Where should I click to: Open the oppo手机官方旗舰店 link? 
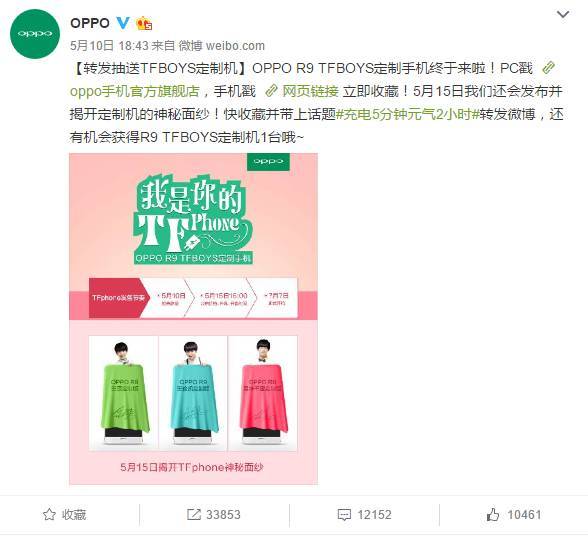tap(135, 91)
